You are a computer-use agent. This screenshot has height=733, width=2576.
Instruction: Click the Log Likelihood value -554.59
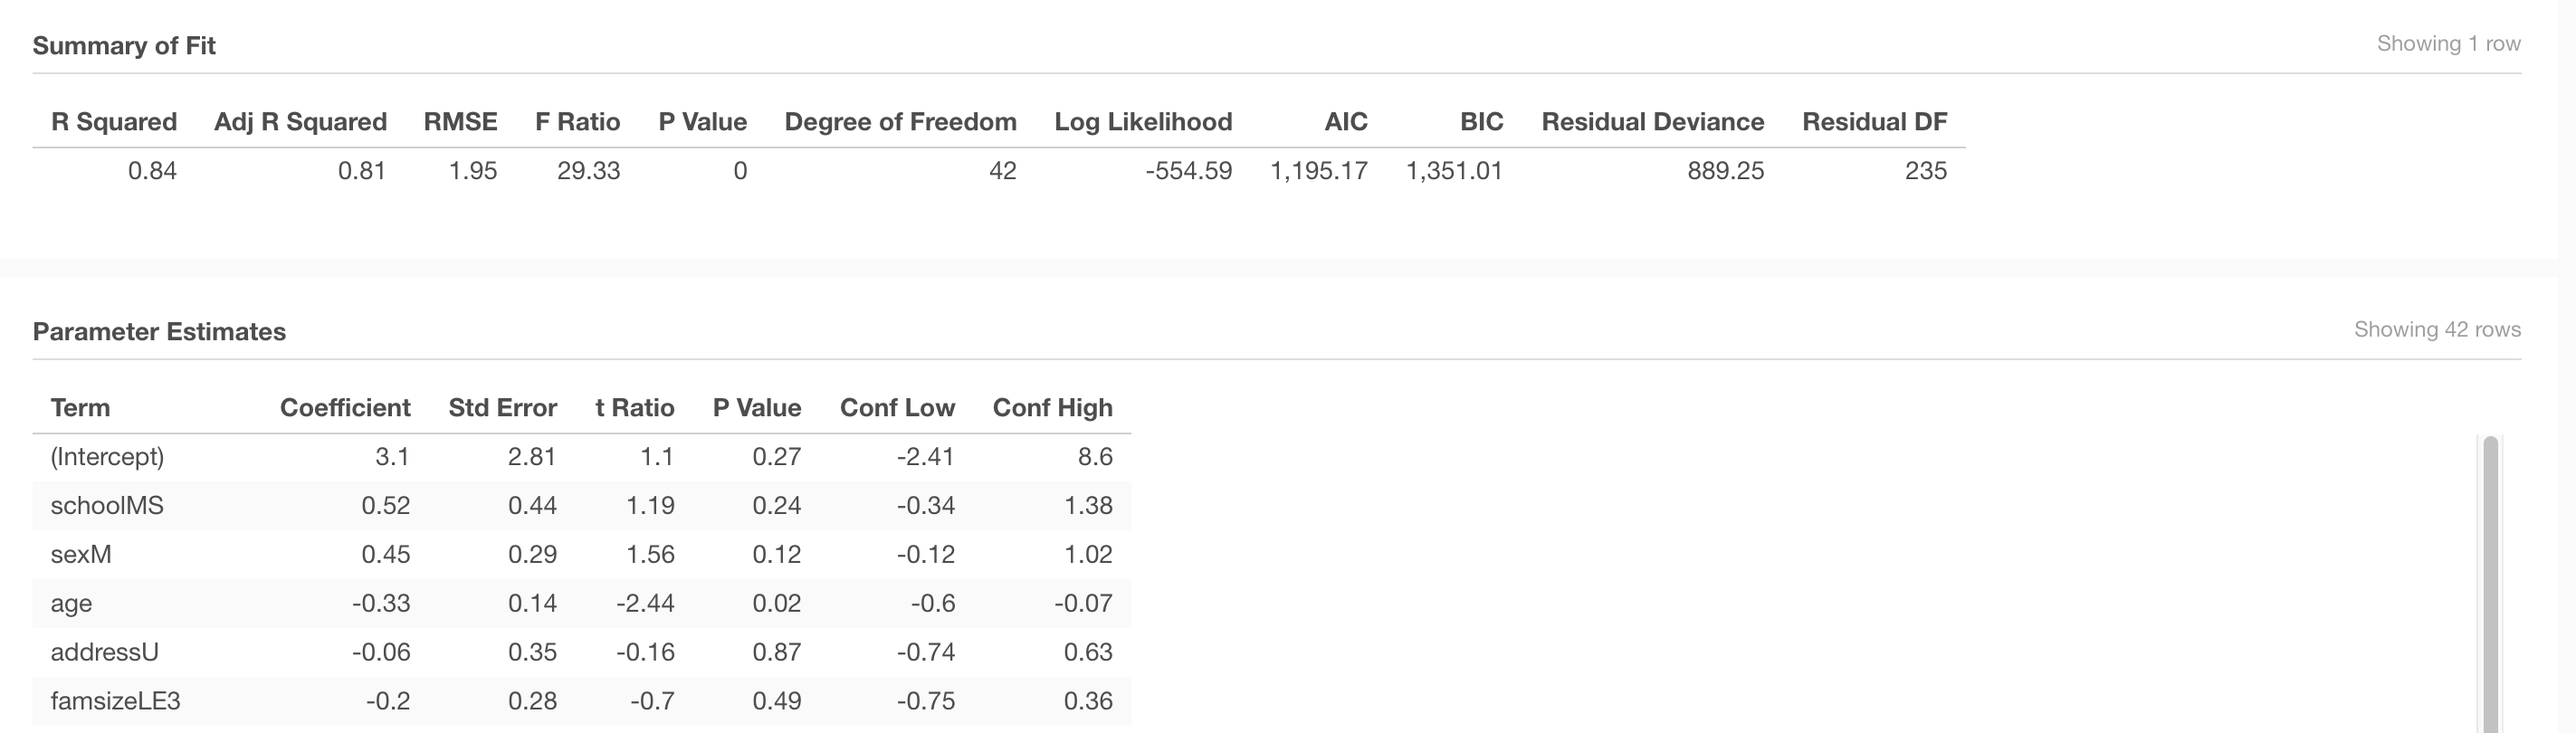1188,171
